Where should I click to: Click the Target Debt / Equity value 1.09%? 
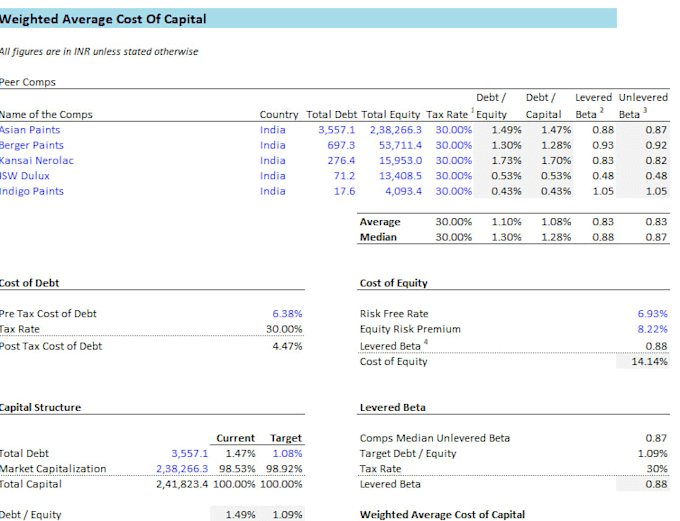pyautogui.click(x=652, y=453)
